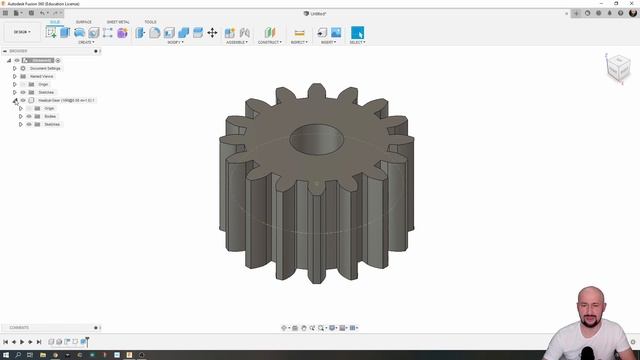The width and height of the screenshot is (640, 360).
Task: Click the Look At navigation icon
Action: [x=295, y=328]
